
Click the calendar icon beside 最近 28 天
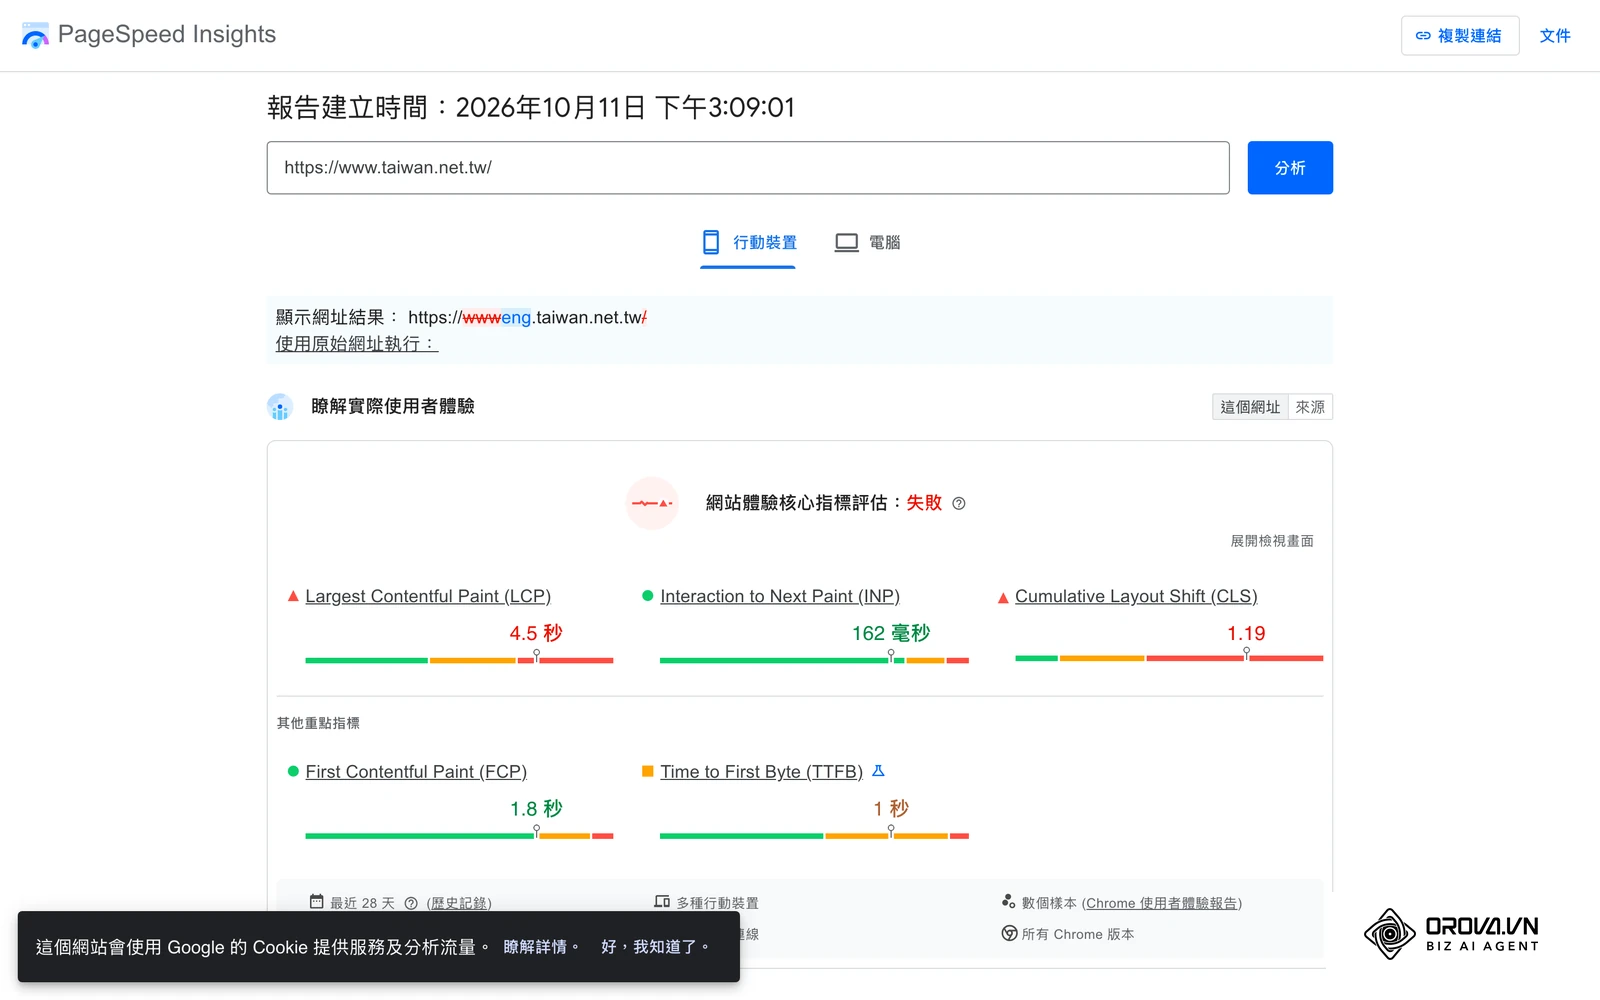click(317, 902)
